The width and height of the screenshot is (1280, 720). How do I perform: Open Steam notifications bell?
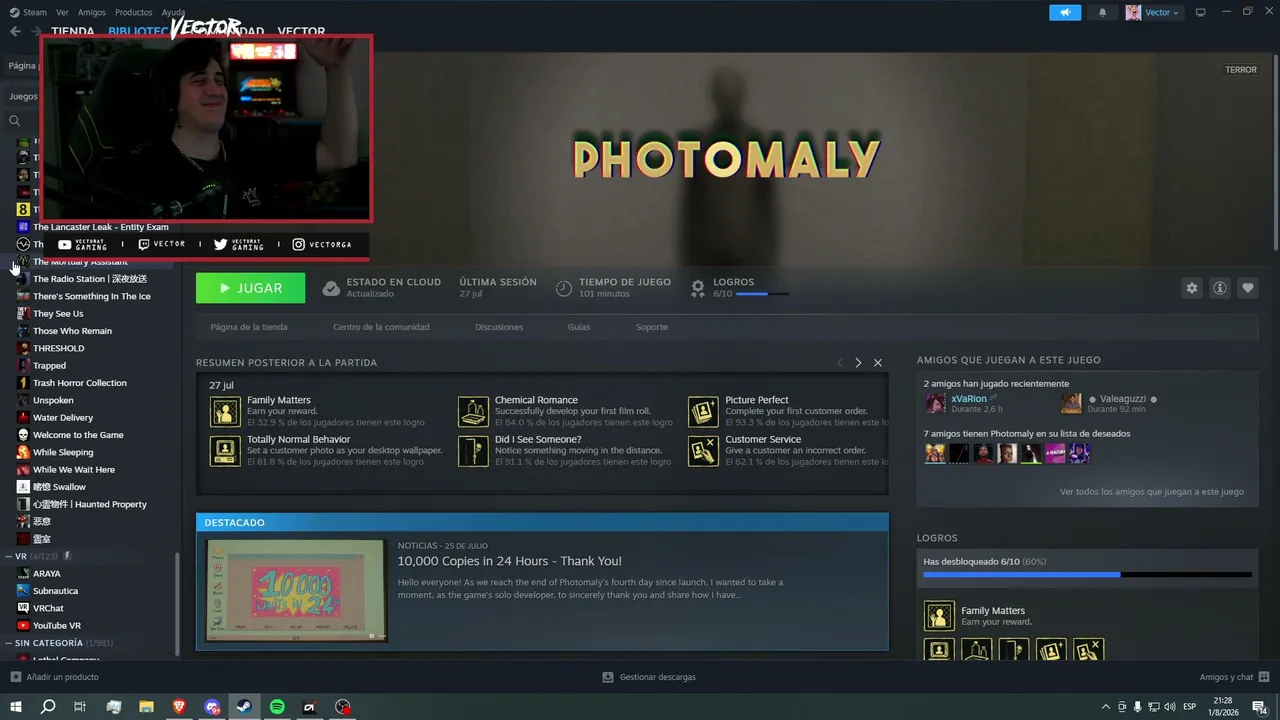point(1103,12)
